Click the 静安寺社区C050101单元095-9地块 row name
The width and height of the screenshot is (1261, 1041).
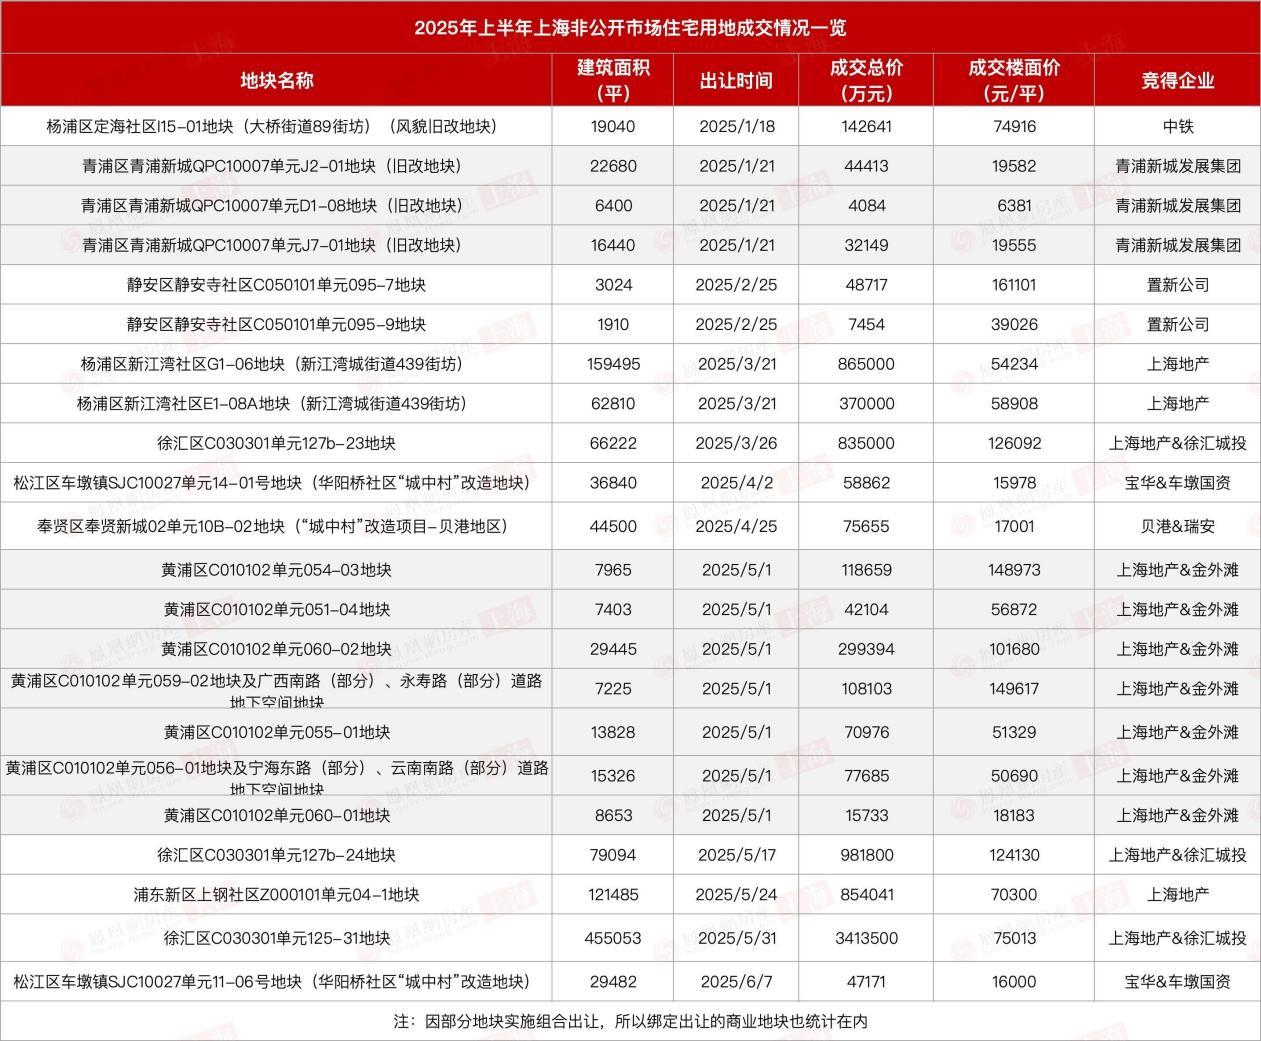point(276,325)
